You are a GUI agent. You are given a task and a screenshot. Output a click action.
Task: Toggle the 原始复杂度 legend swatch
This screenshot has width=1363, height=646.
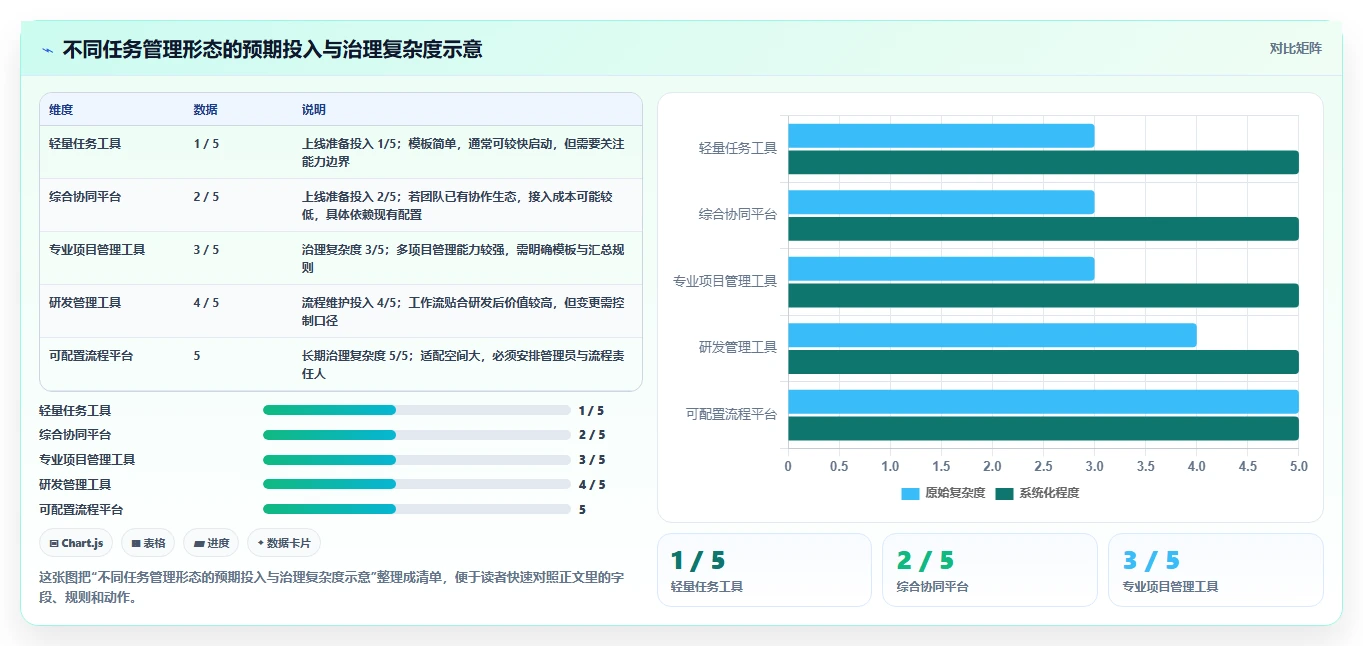click(x=910, y=493)
